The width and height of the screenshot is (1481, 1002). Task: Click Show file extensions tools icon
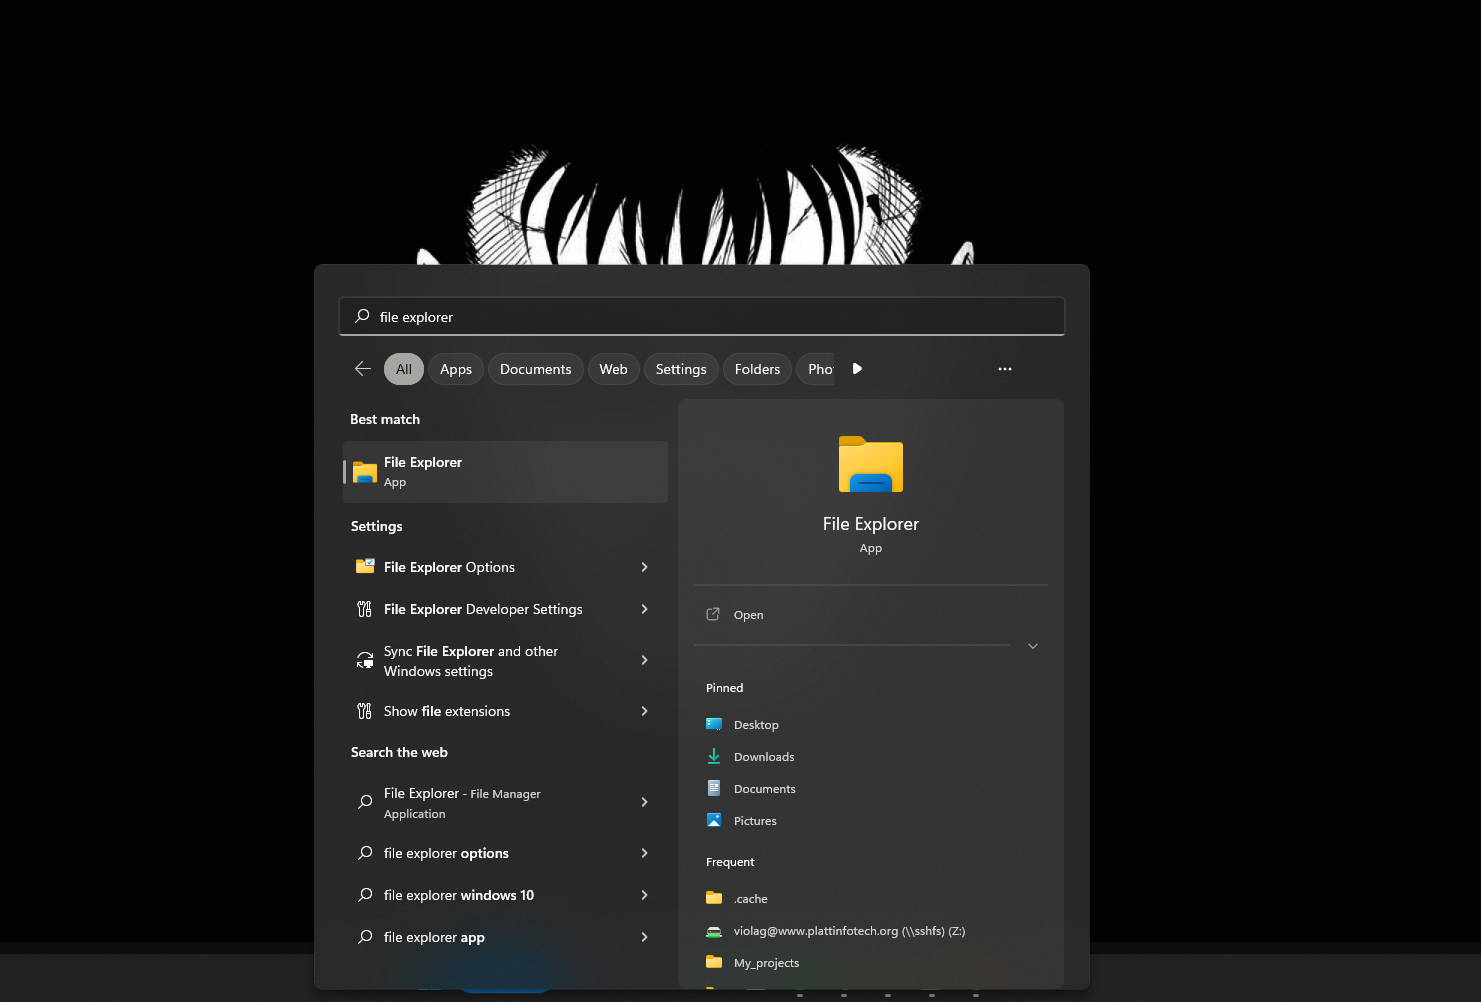pyautogui.click(x=365, y=711)
